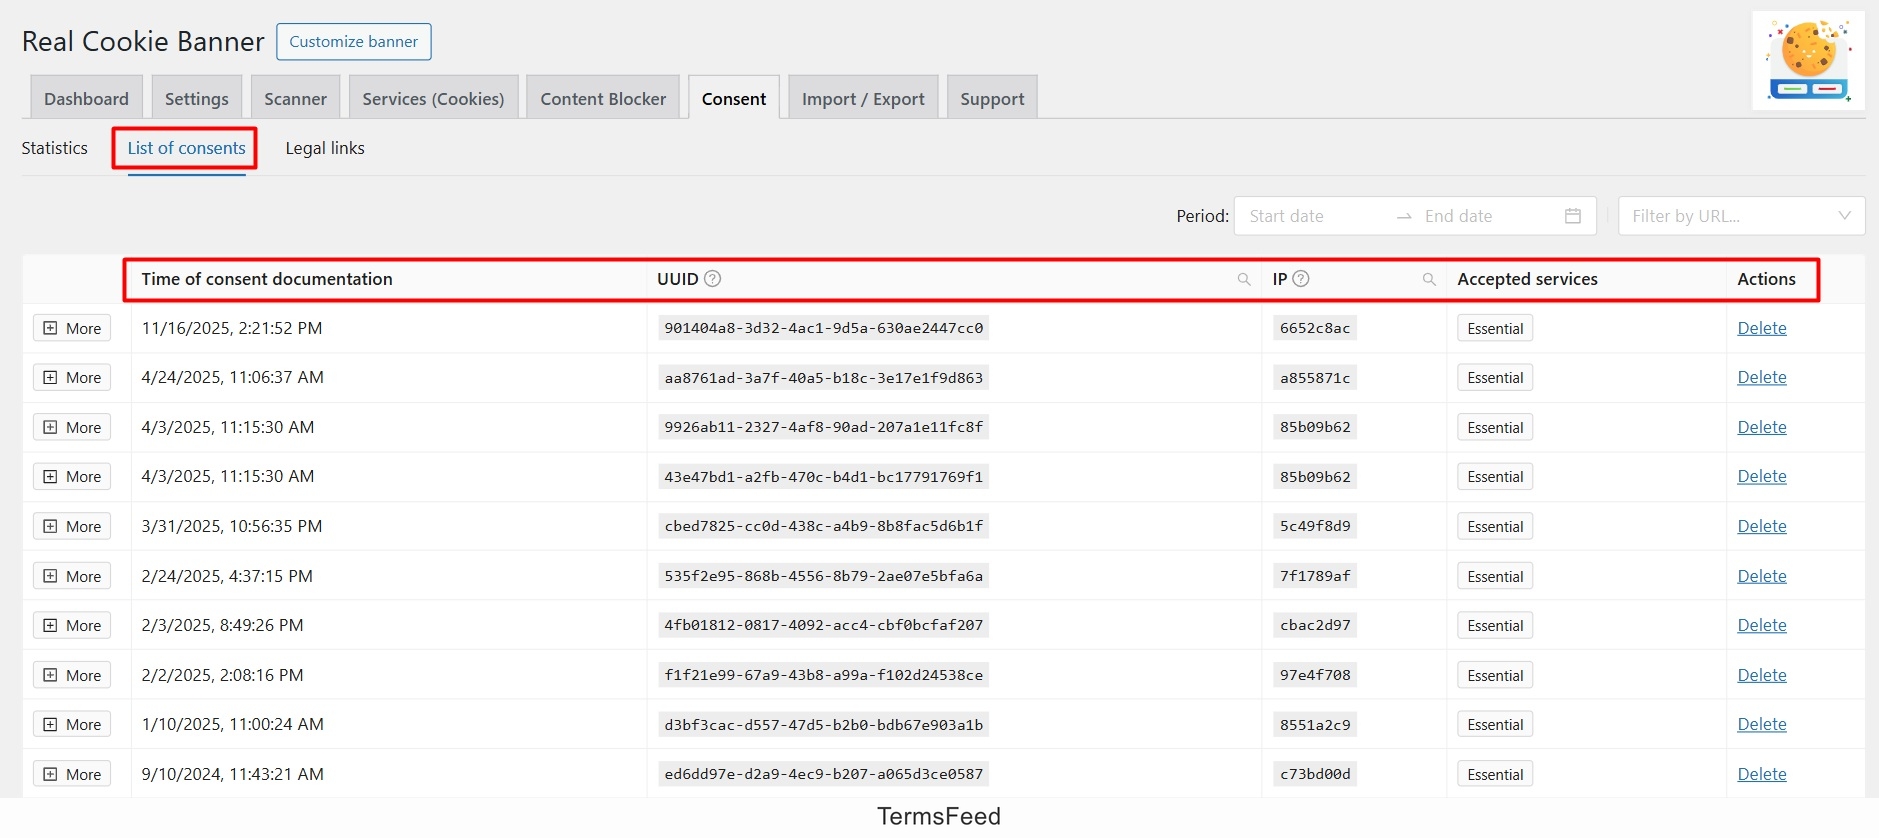The image size is (1879, 838).
Task: Delete the 9/10/2024 consent entry
Action: (x=1762, y=774)
